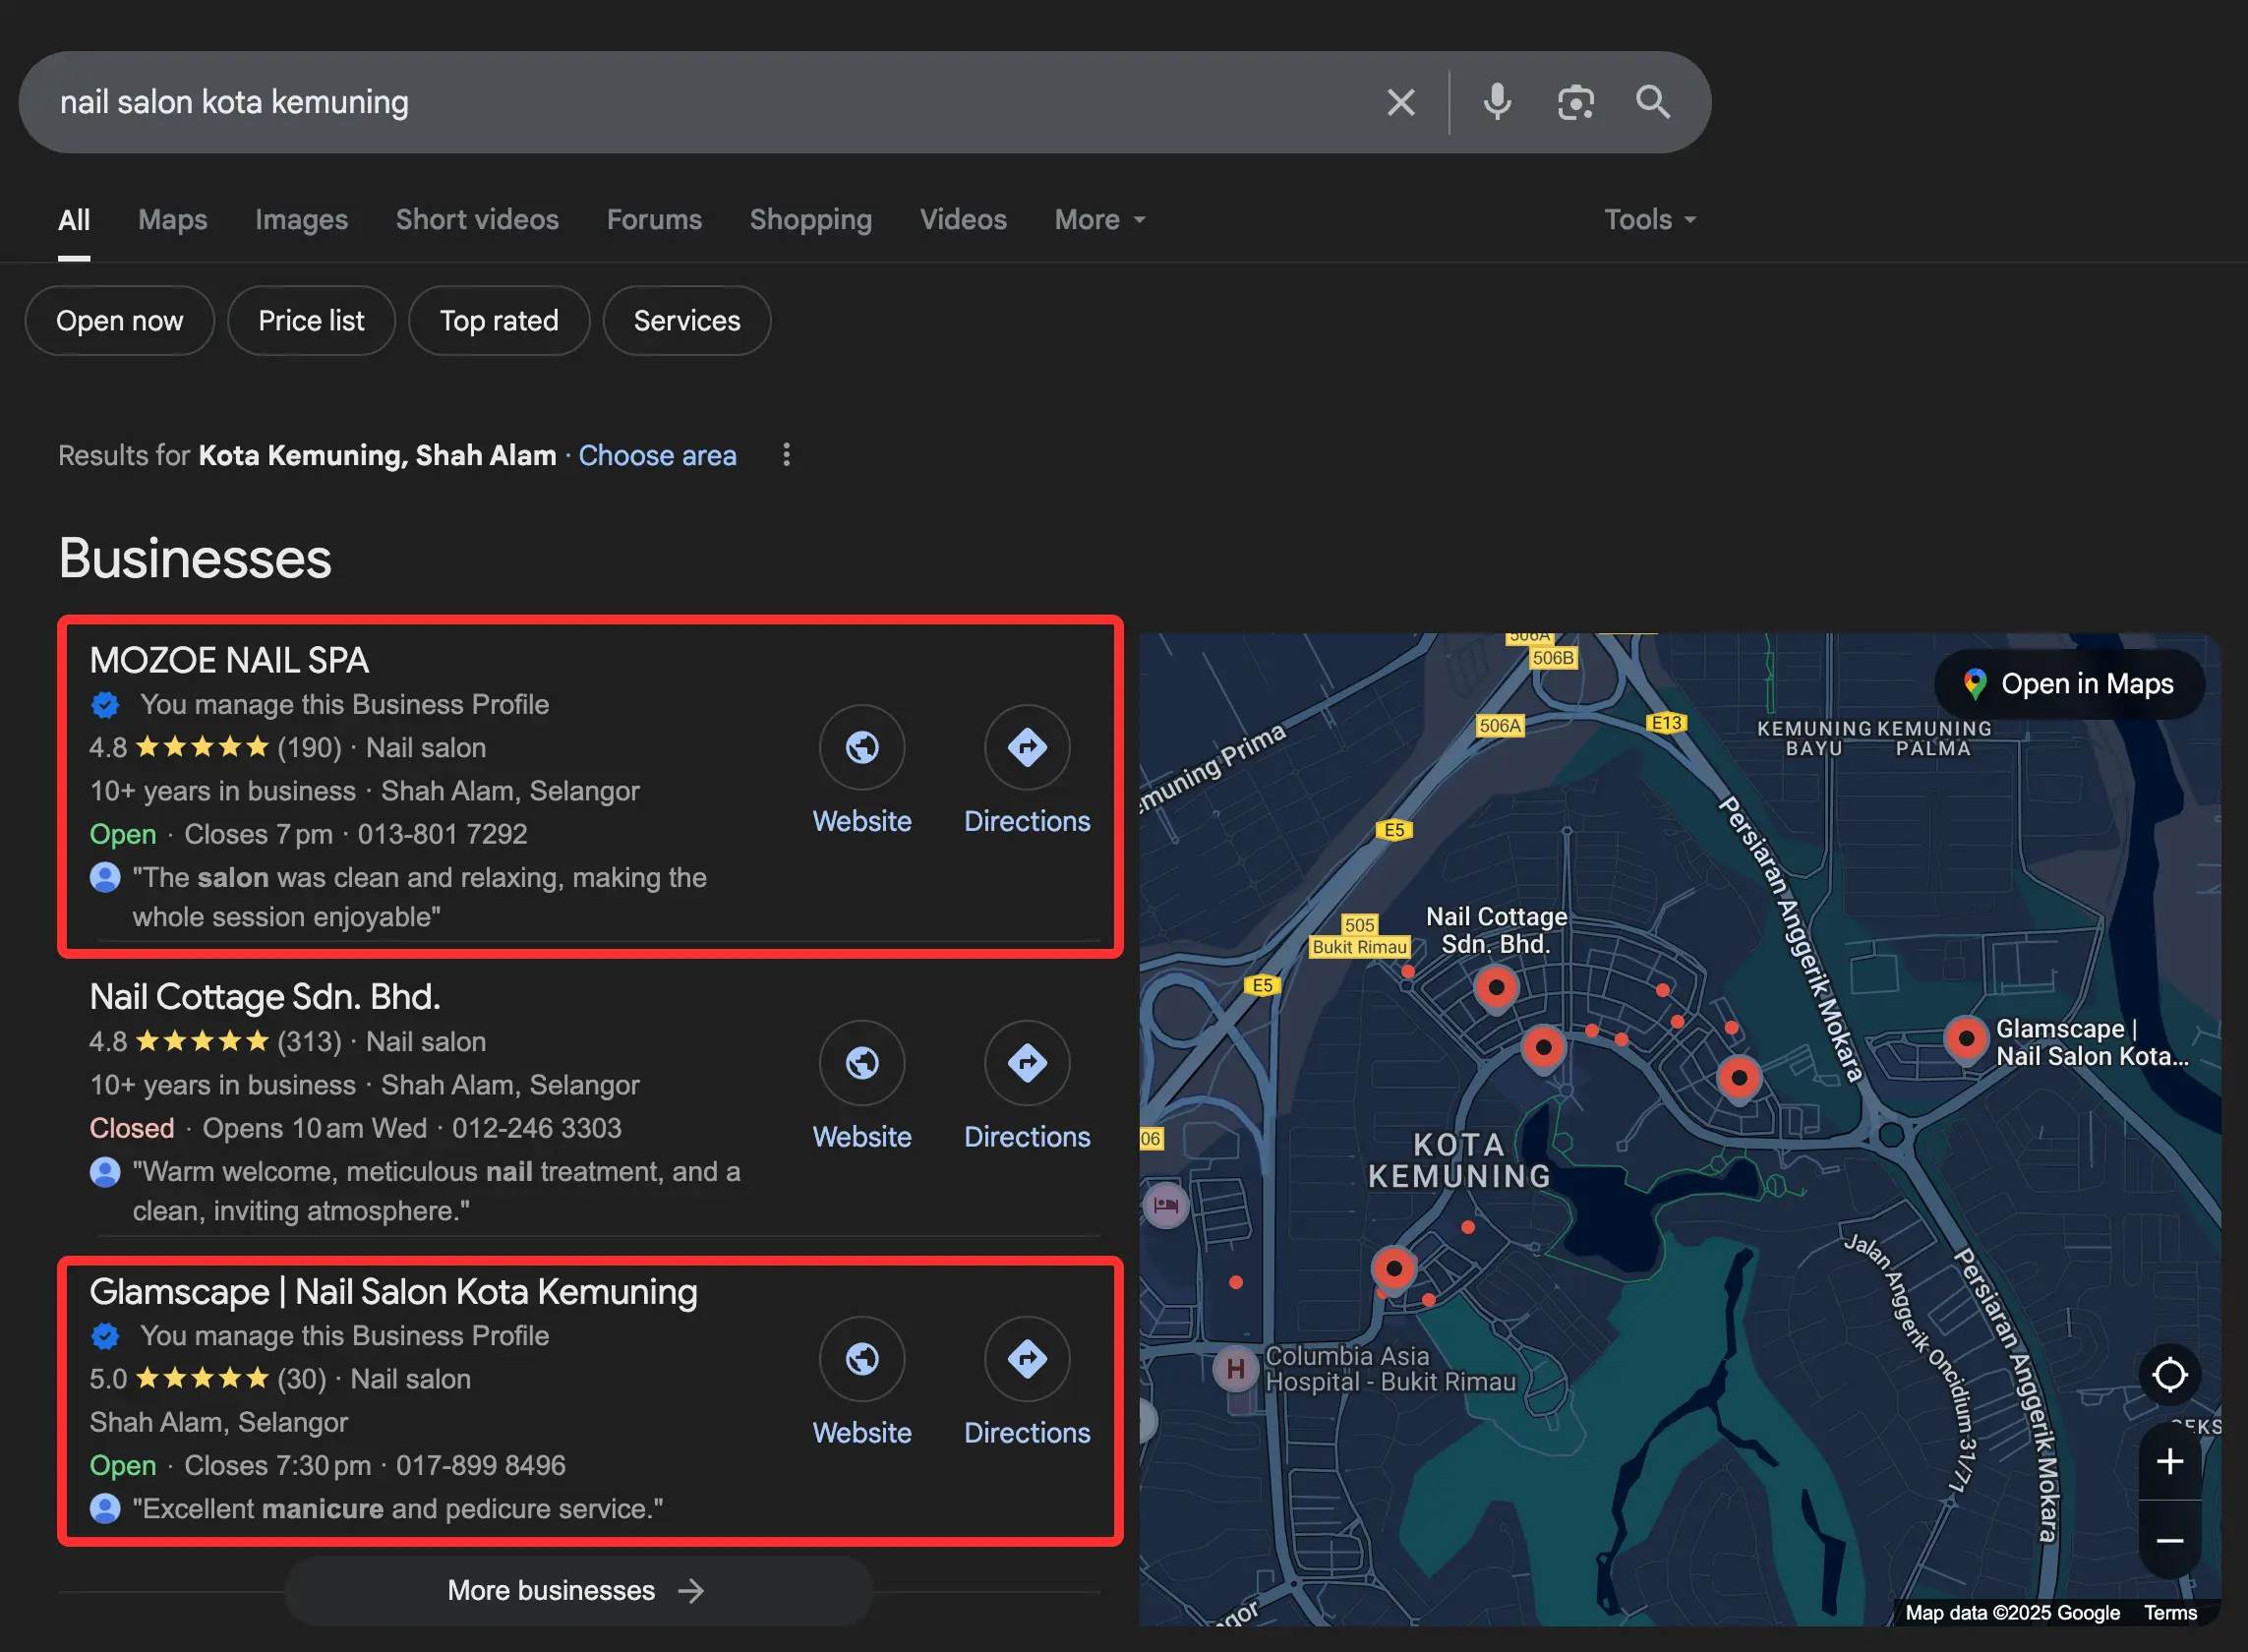Click the (30) review count
The image size is (2248, 1652).
pyautogui.click(x=302, y=1379)
